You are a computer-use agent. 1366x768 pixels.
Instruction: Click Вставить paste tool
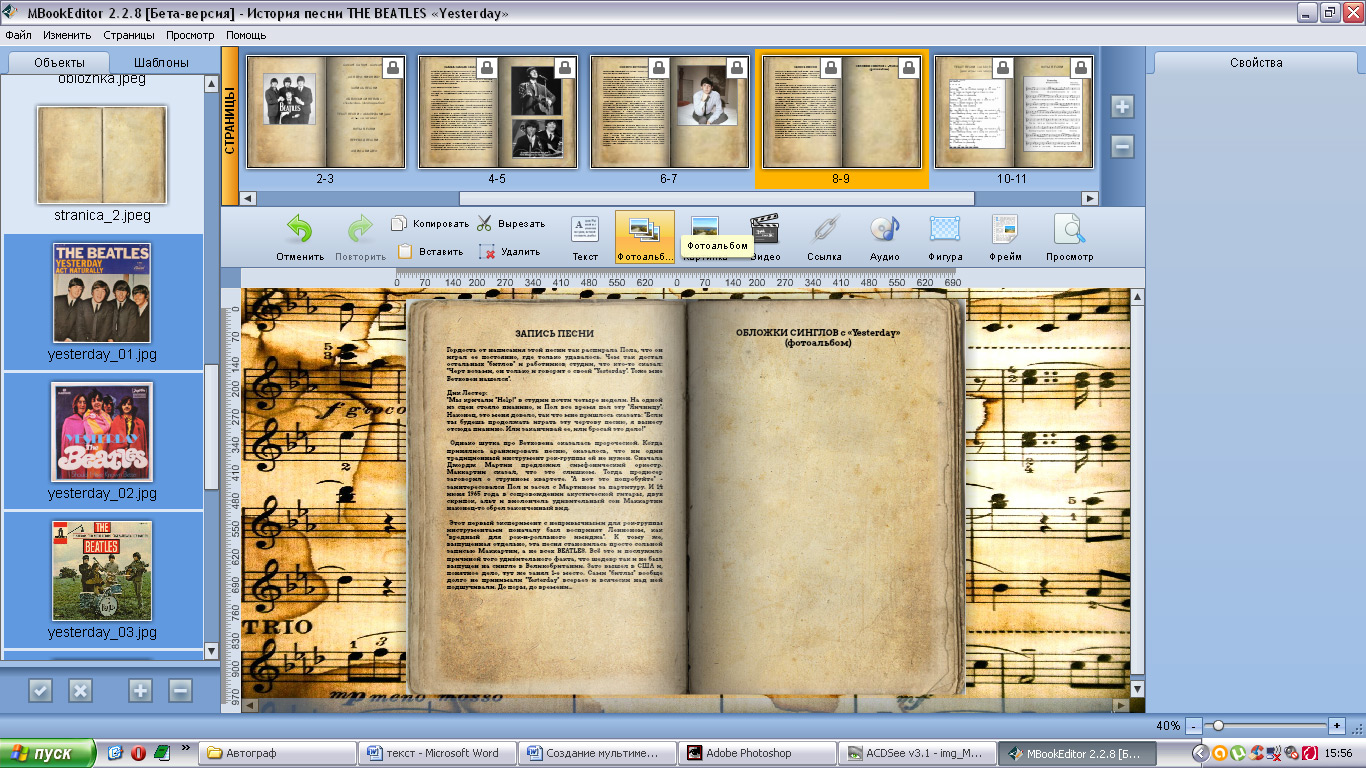pos(430,252)
